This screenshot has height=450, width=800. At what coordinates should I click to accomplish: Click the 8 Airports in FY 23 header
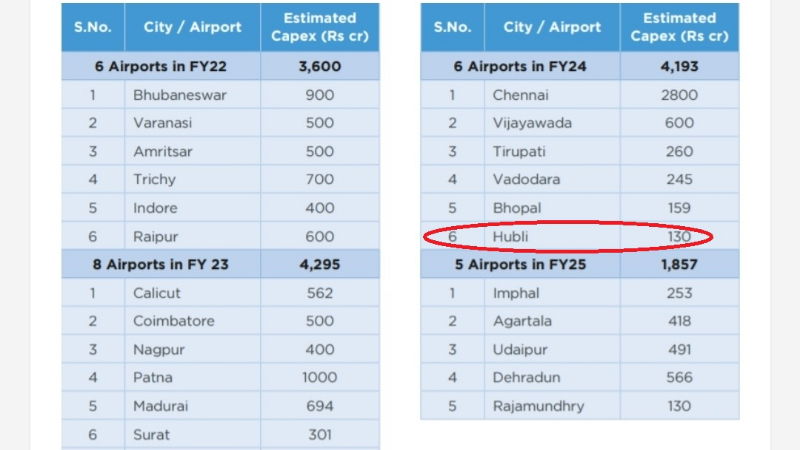161,264
